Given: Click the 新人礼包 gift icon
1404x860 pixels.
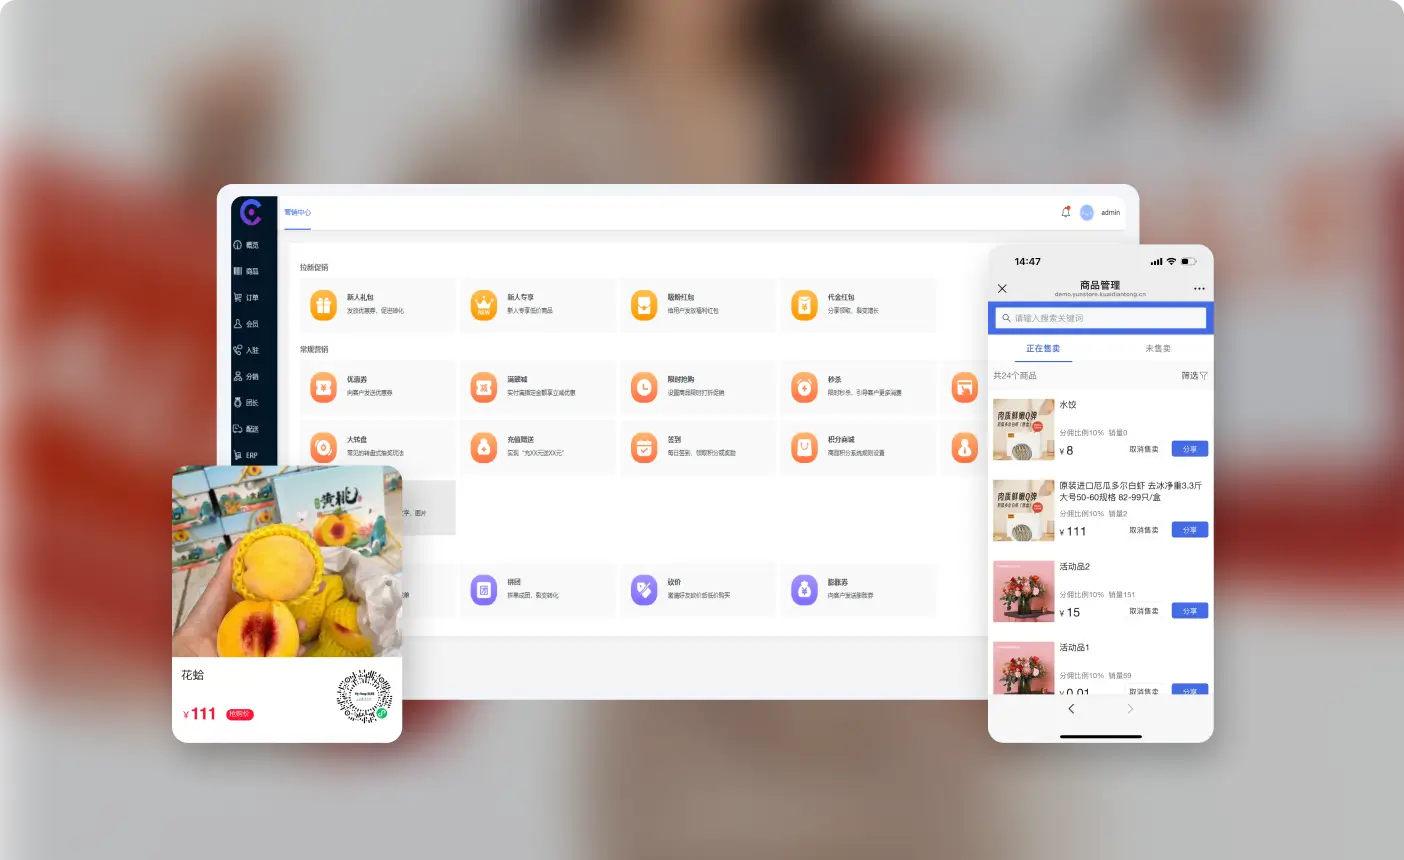Looking at the screenshot, I should [x=323, y=305].
